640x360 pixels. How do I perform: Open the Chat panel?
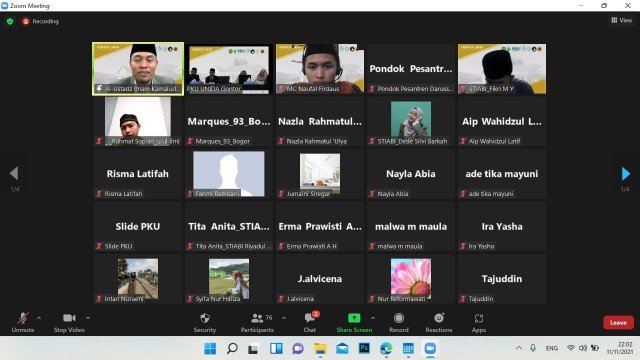click(310, 322)
